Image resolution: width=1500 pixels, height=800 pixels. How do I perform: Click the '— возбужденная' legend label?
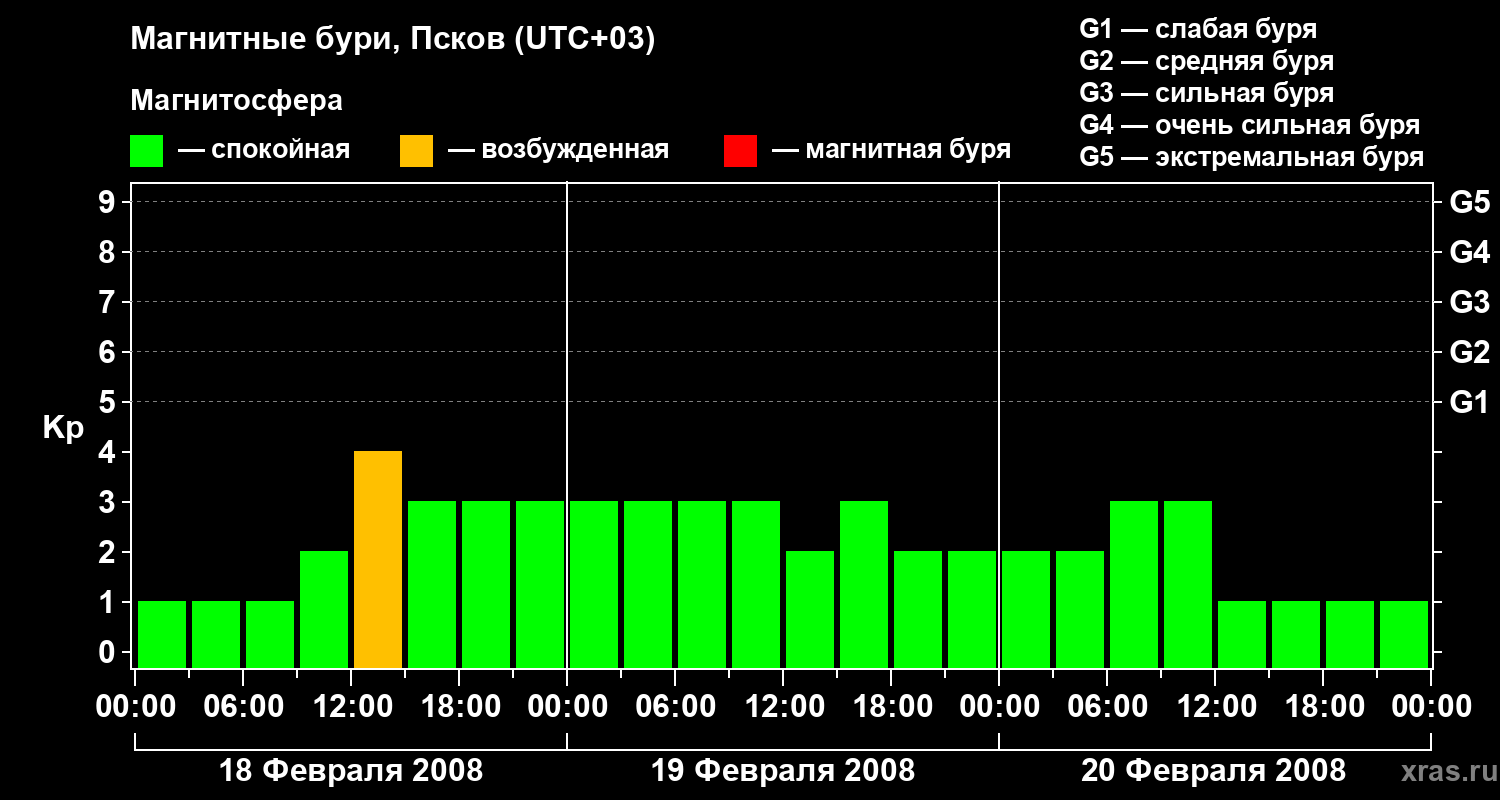click(x=559, y=150)
